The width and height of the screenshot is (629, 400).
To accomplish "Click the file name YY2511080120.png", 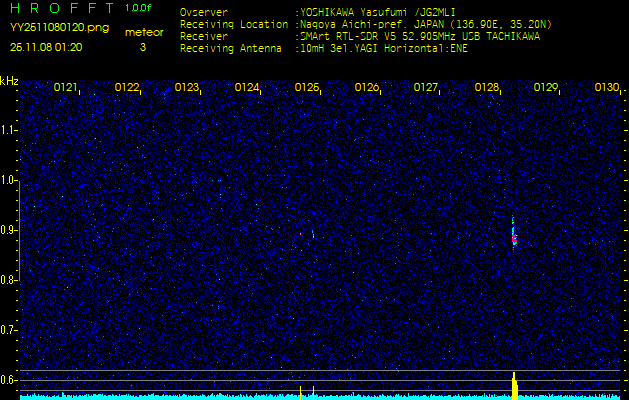I will (59, 28).
